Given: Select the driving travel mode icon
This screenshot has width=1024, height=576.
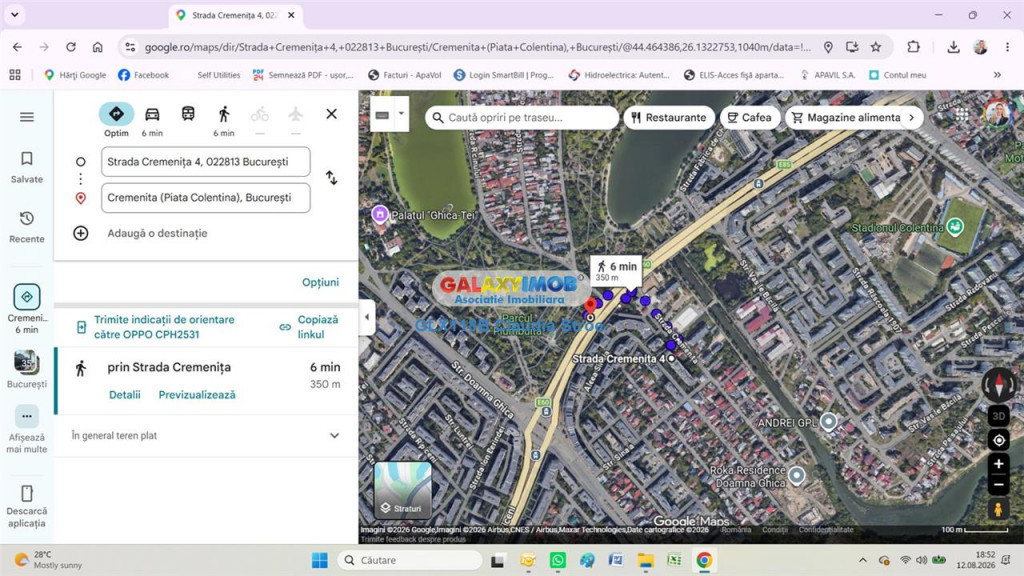Looking at the screenshot, I should coord(152,114).
